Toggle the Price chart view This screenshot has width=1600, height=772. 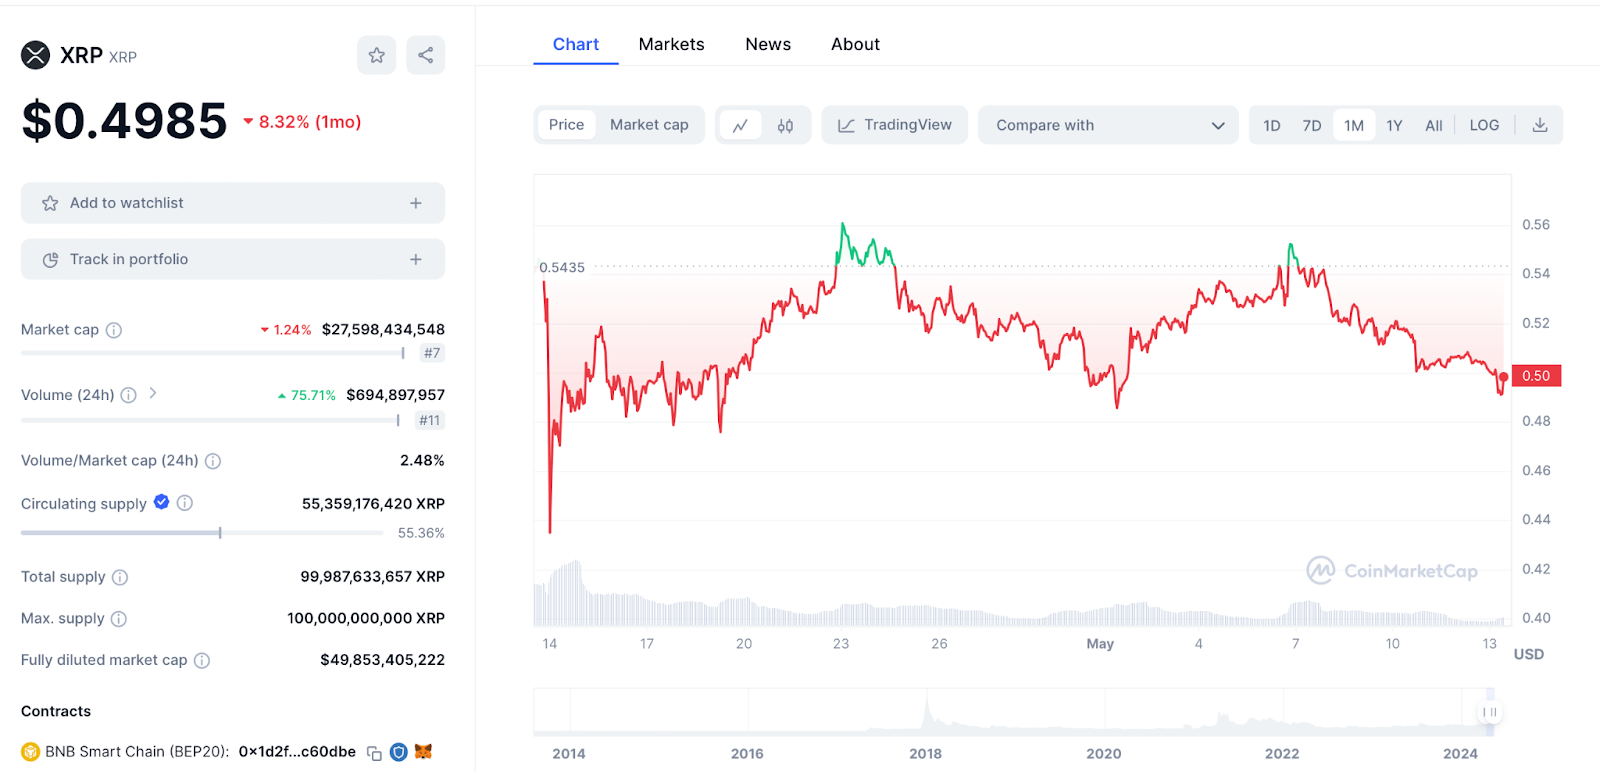(x=566, y=125)
